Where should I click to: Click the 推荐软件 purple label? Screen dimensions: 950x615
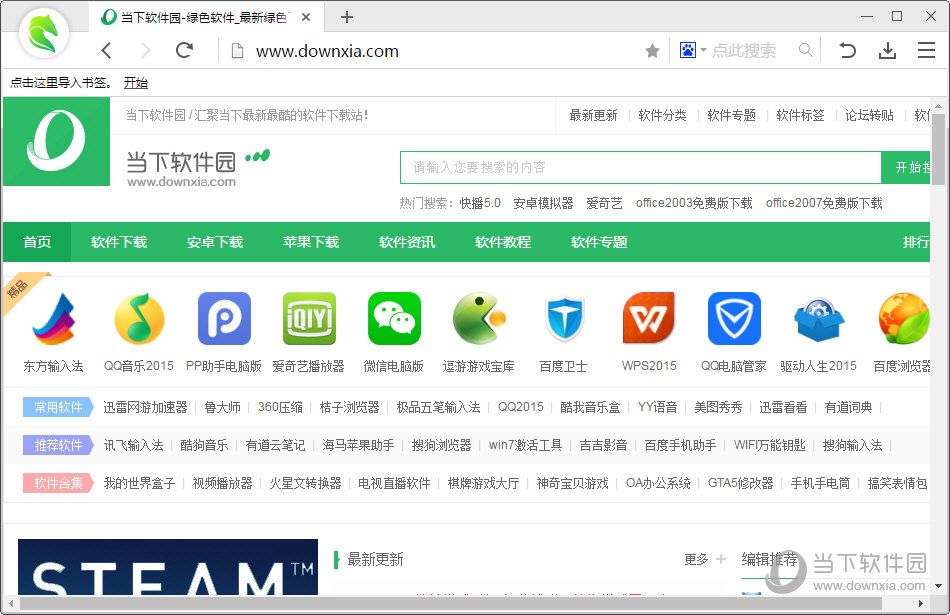pos(58,445)
